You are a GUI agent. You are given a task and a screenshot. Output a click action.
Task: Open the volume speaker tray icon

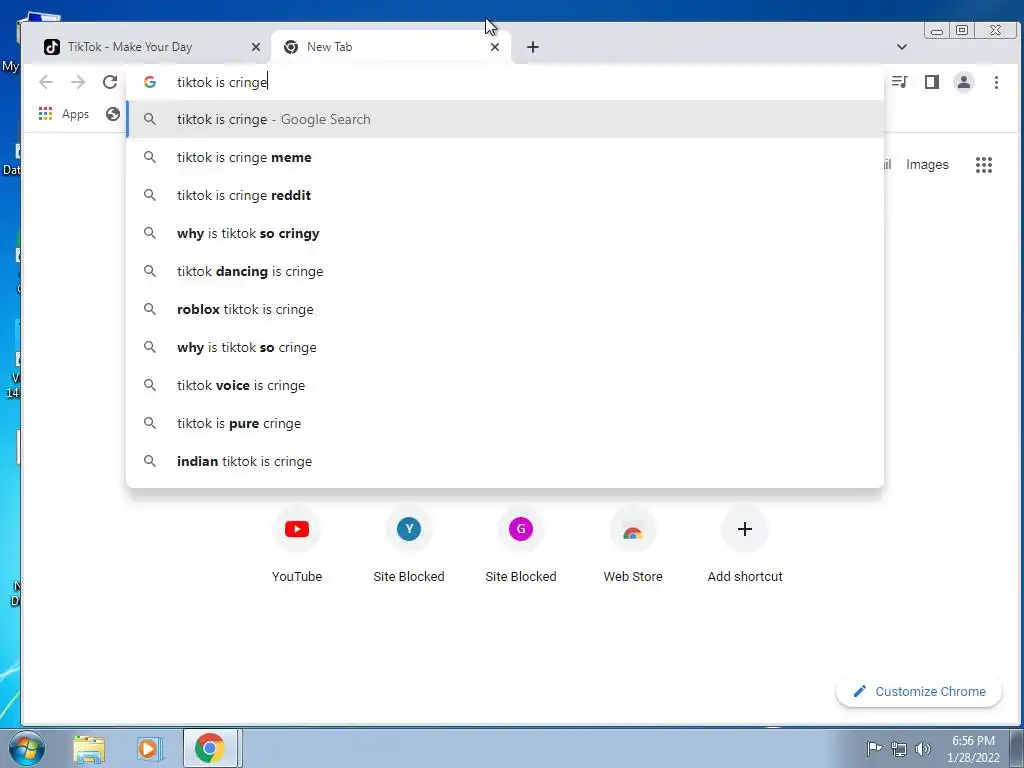pos(923,749)
